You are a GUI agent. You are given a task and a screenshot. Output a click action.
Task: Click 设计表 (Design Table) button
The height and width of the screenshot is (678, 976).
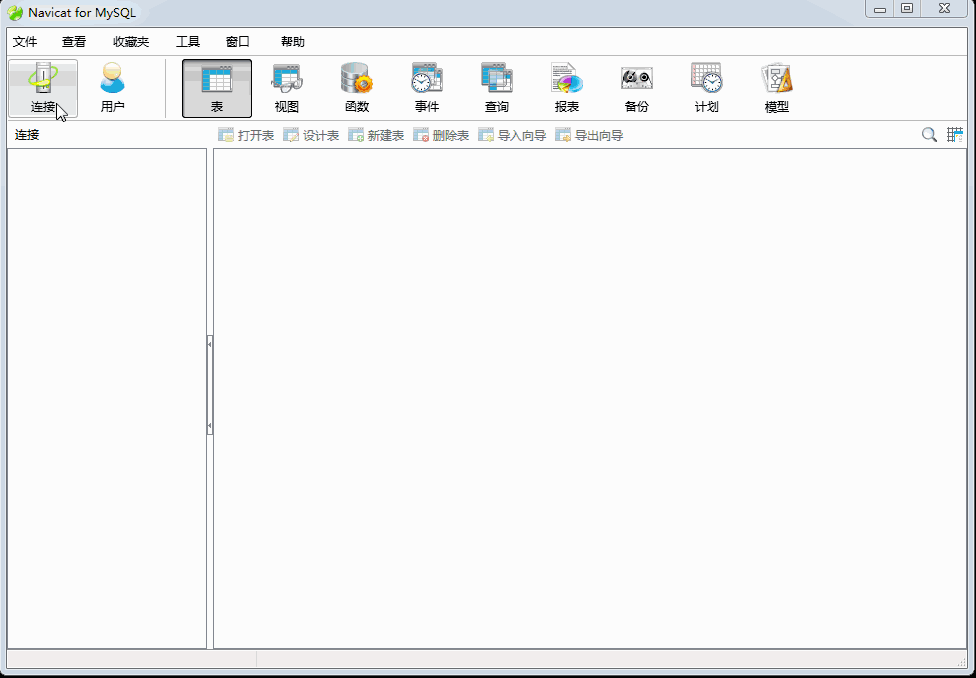311,135
